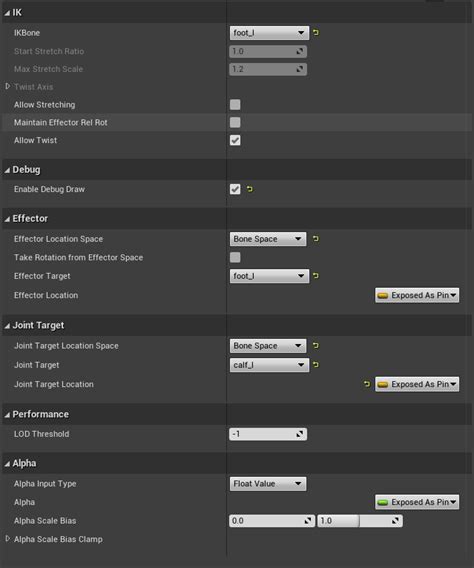Image resolution: width=474 pixels, height=568 pixels.
Task: Click the Alpha Scale Bias 1.0 slider field
Action: click(x=360, y=521)
